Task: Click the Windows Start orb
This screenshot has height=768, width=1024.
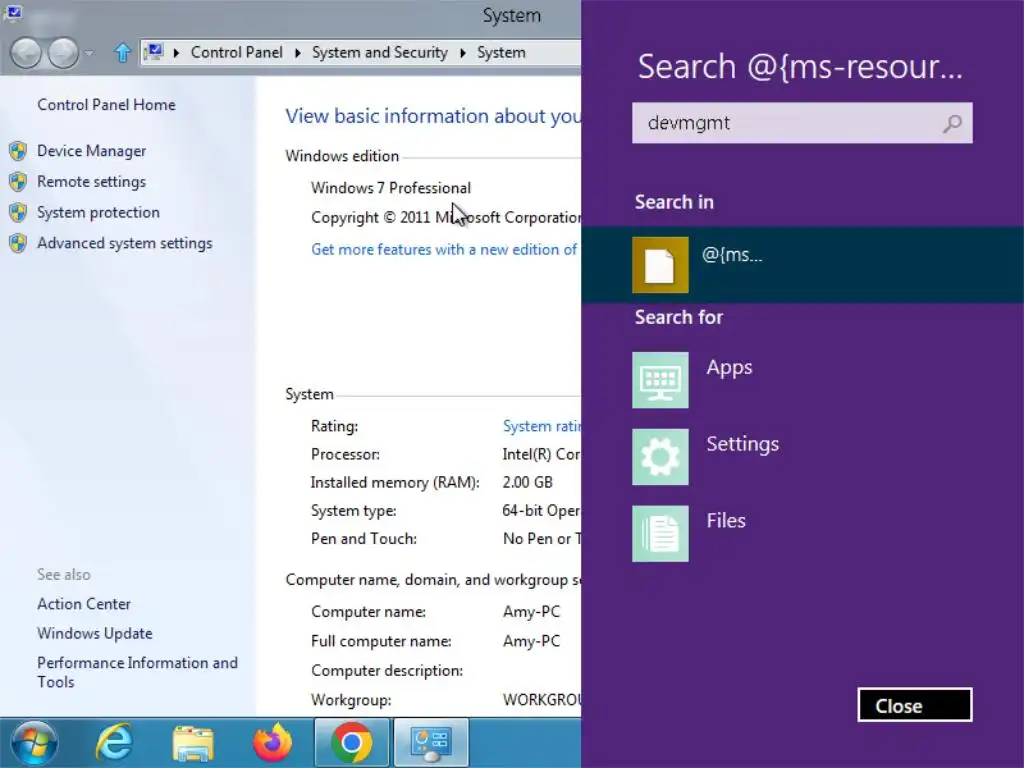Action: coord(34,743)
